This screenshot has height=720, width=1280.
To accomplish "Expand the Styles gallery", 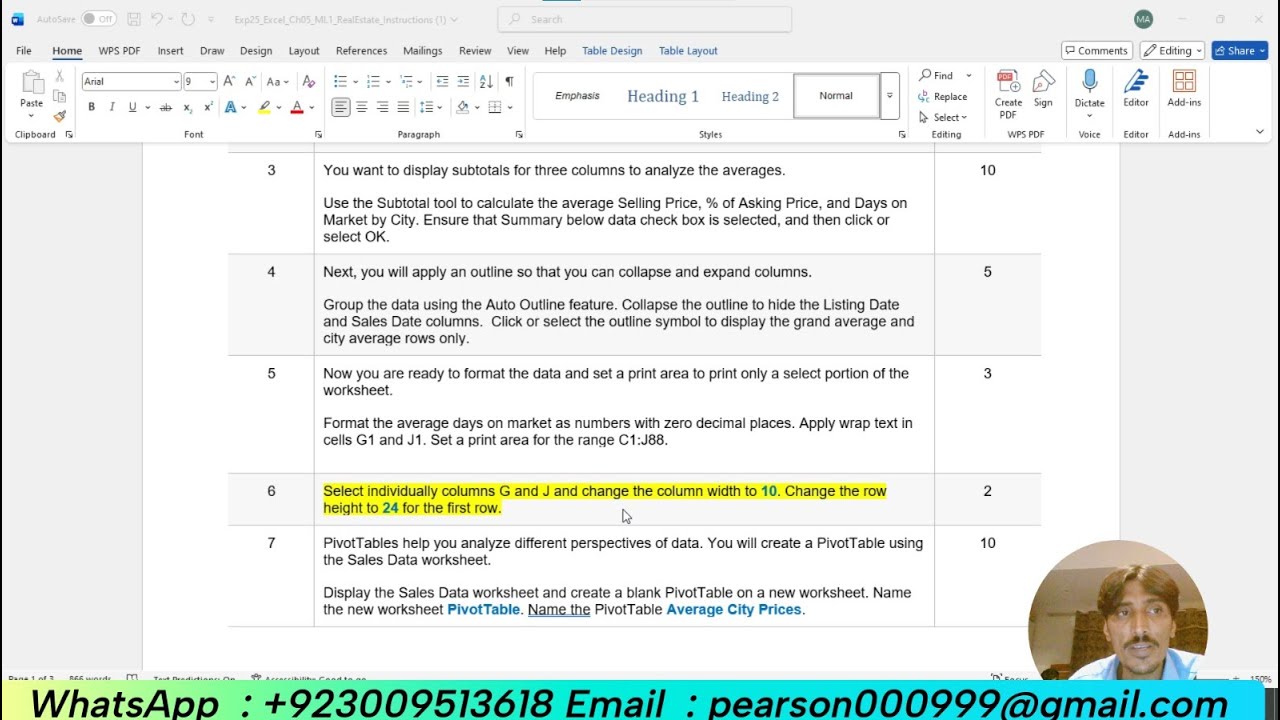I will tap(889, 96).
